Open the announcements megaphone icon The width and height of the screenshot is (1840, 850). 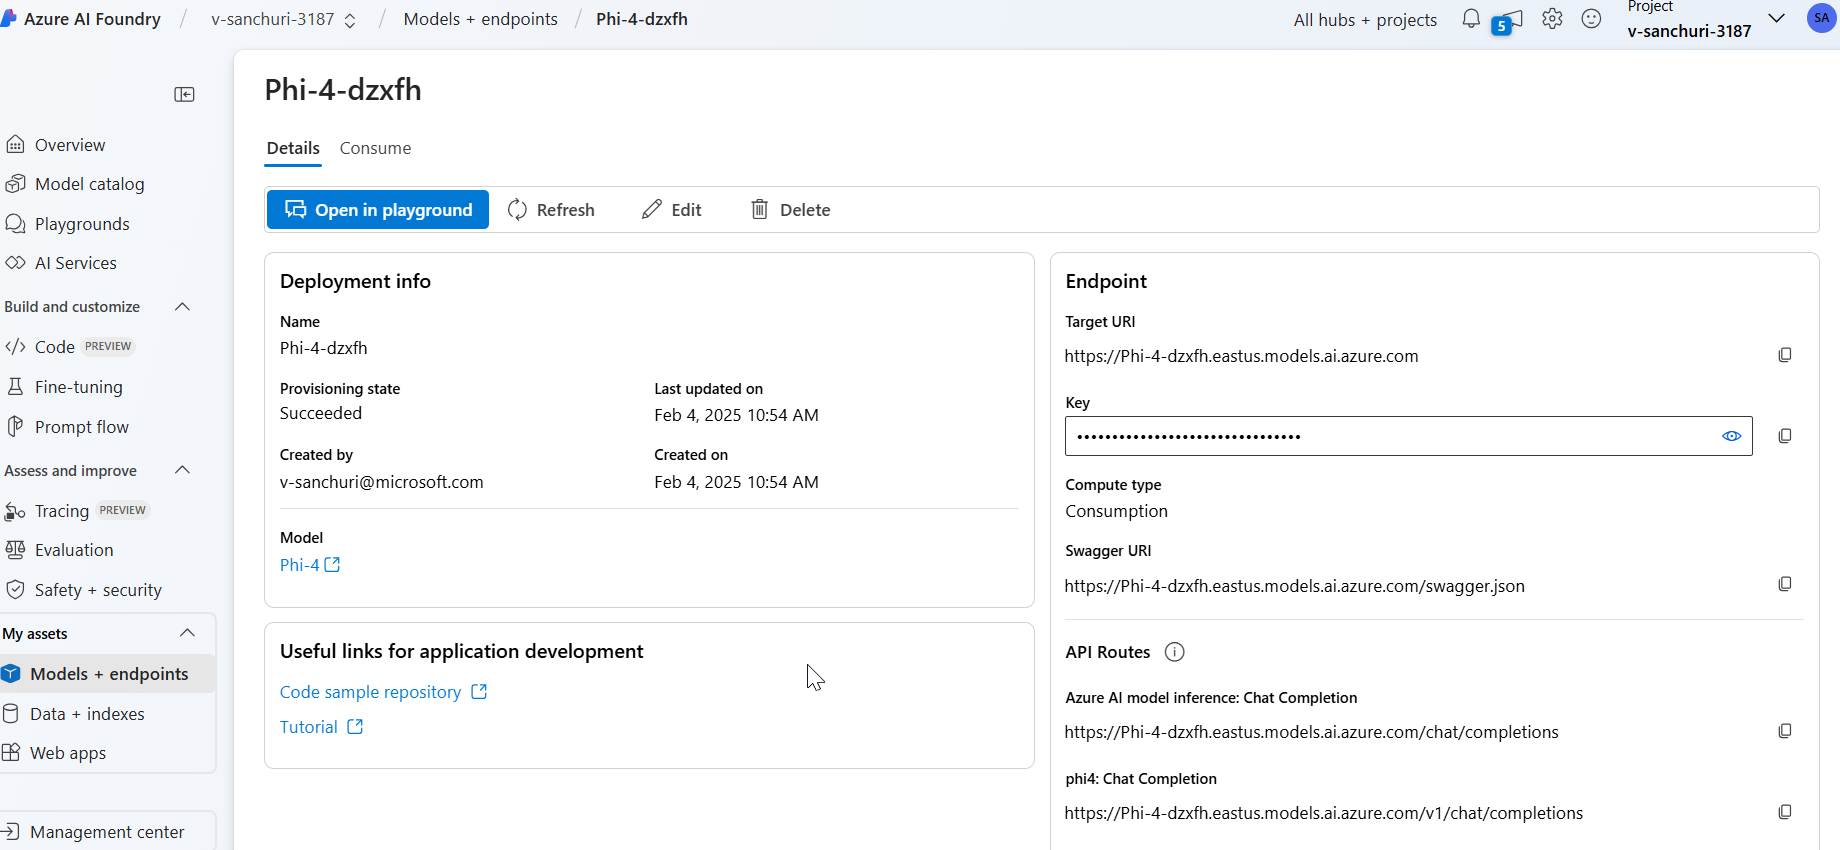click(x=1507, y=21)
